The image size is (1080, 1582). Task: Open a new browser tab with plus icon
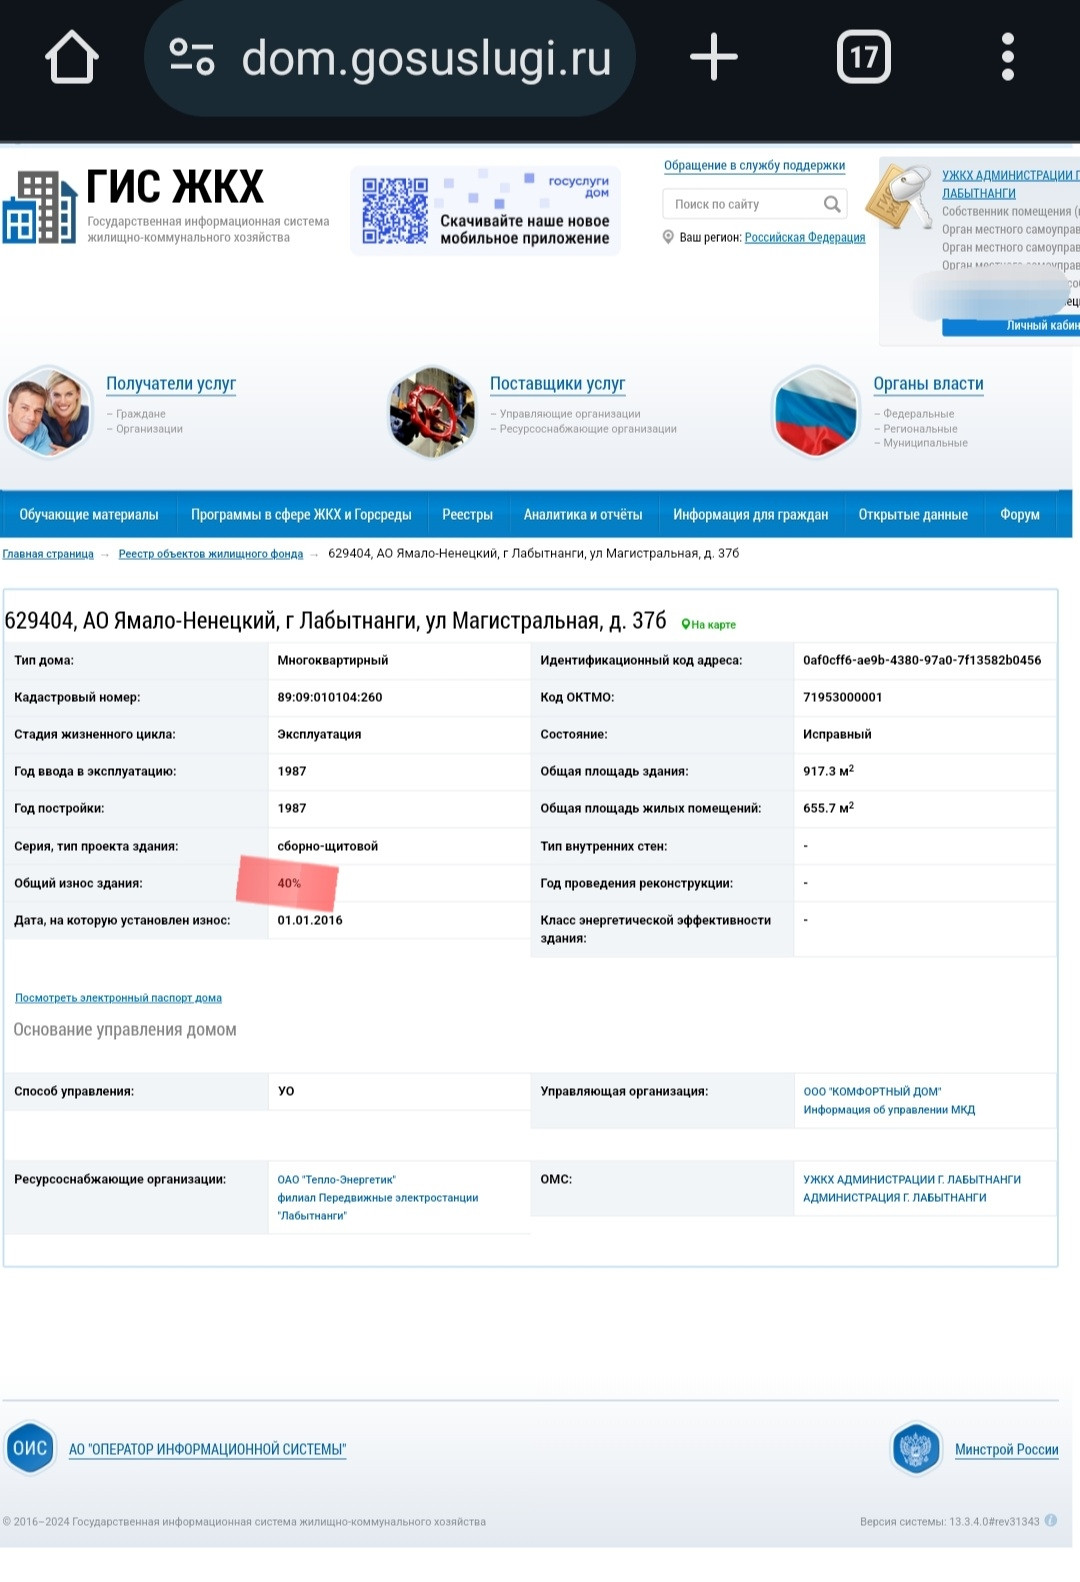point(714,57)
